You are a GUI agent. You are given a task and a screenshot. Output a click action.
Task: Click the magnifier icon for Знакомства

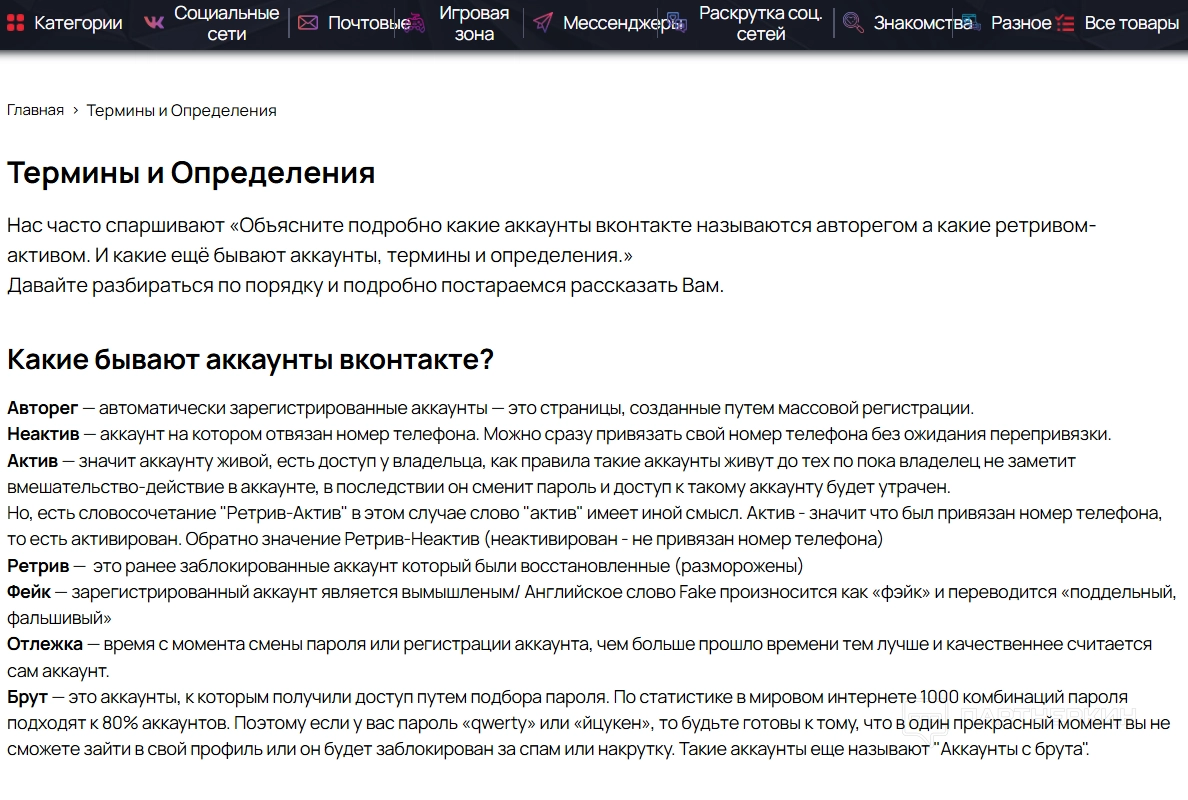point(853,23)
